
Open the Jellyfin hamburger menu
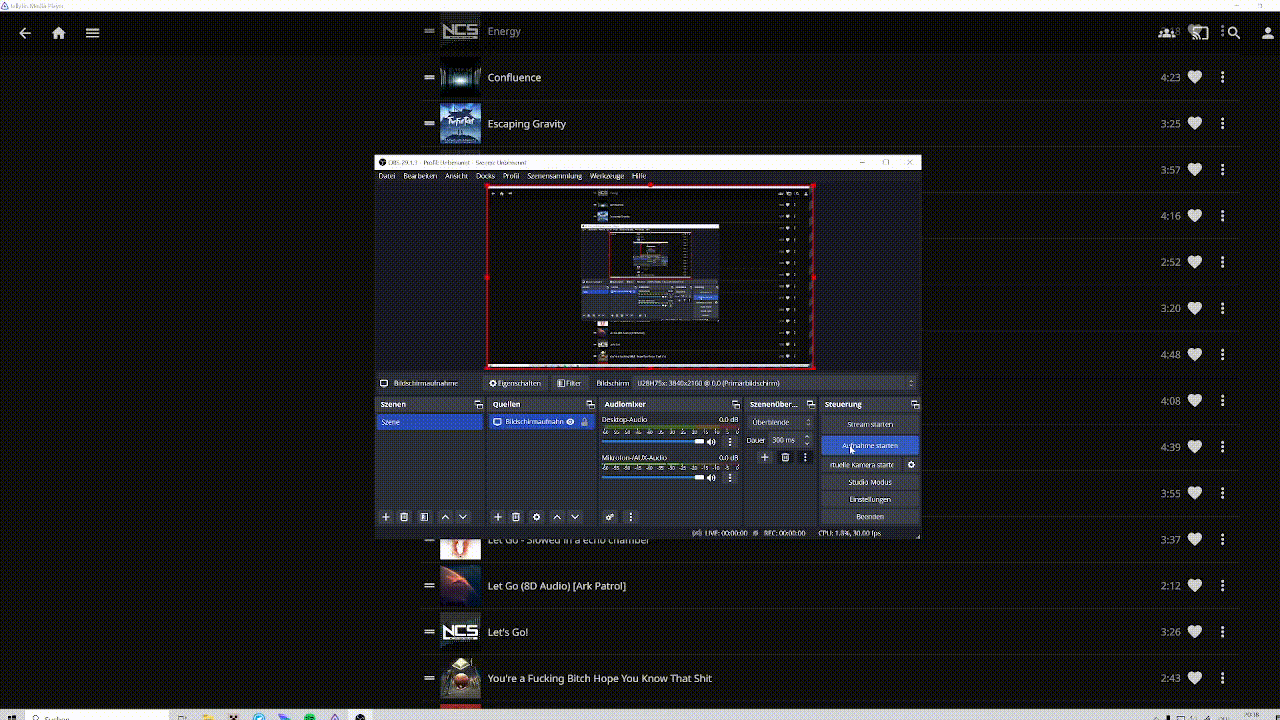pyautogui.click(x=92, y=33)
